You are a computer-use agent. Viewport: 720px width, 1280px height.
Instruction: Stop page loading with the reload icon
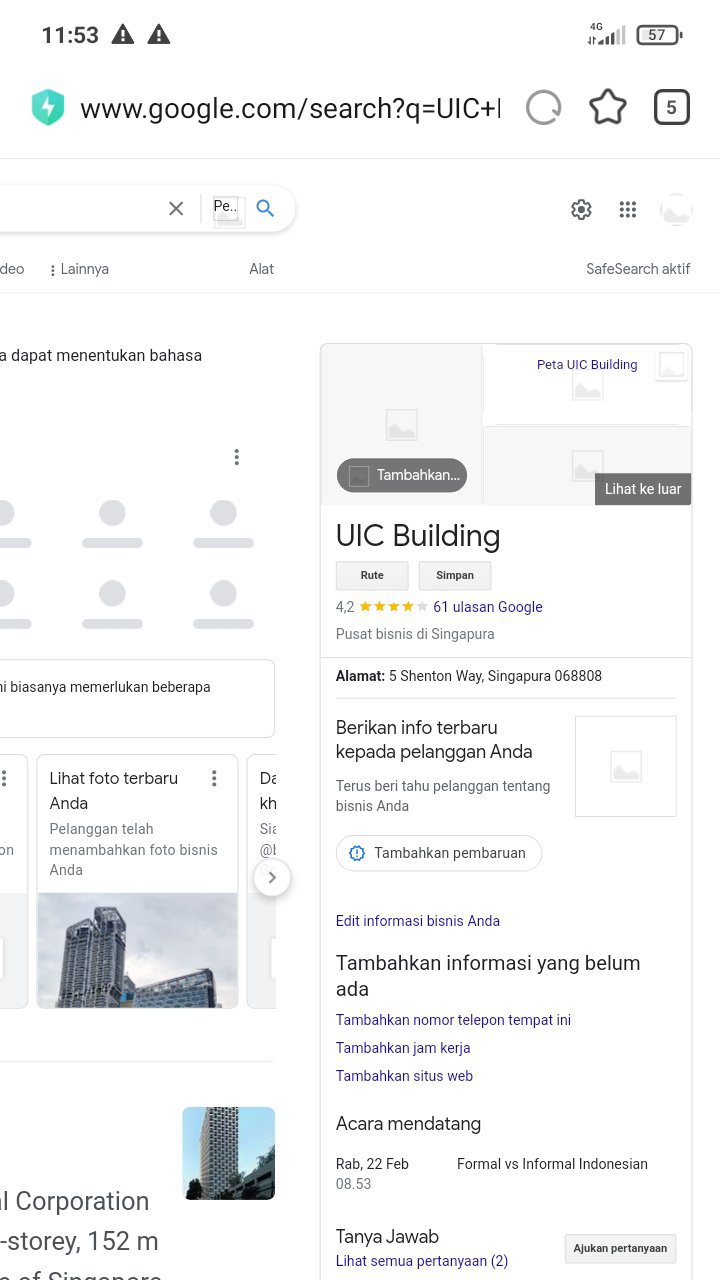coord(543,108)
